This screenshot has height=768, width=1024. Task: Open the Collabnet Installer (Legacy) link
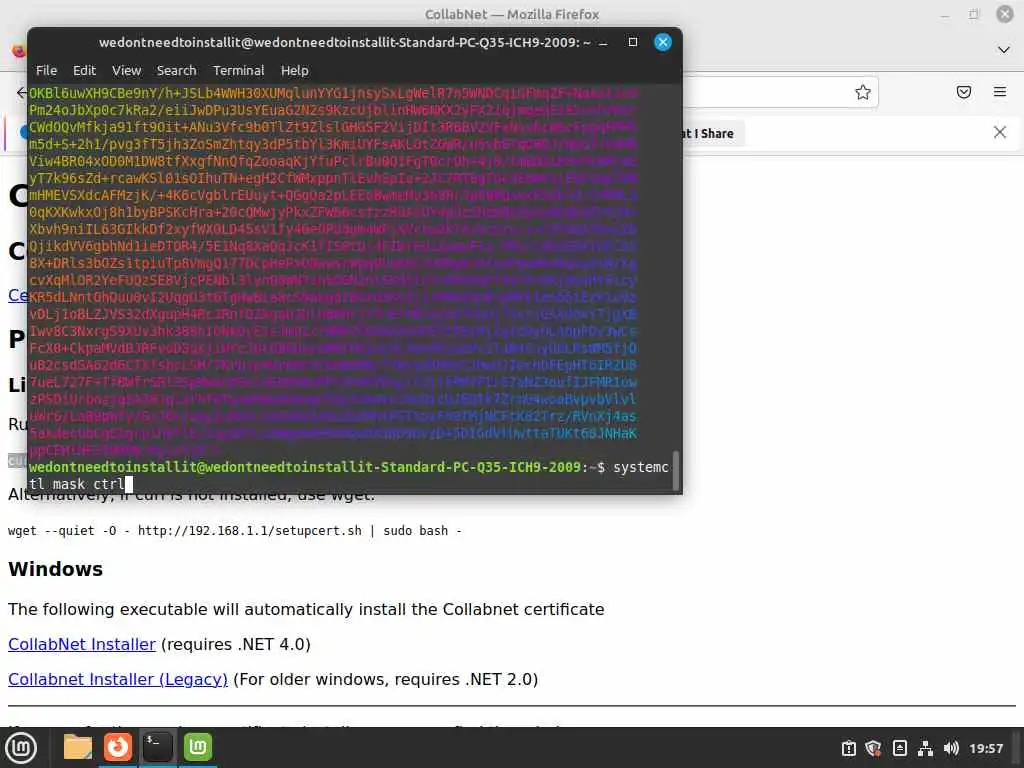point(118,680)
